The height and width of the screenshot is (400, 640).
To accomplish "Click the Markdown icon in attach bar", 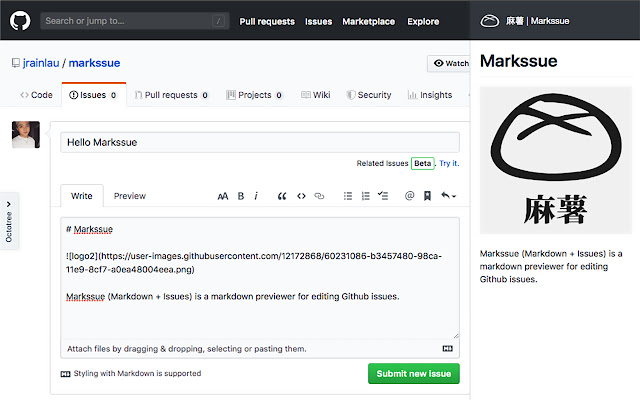I will 447,349.
